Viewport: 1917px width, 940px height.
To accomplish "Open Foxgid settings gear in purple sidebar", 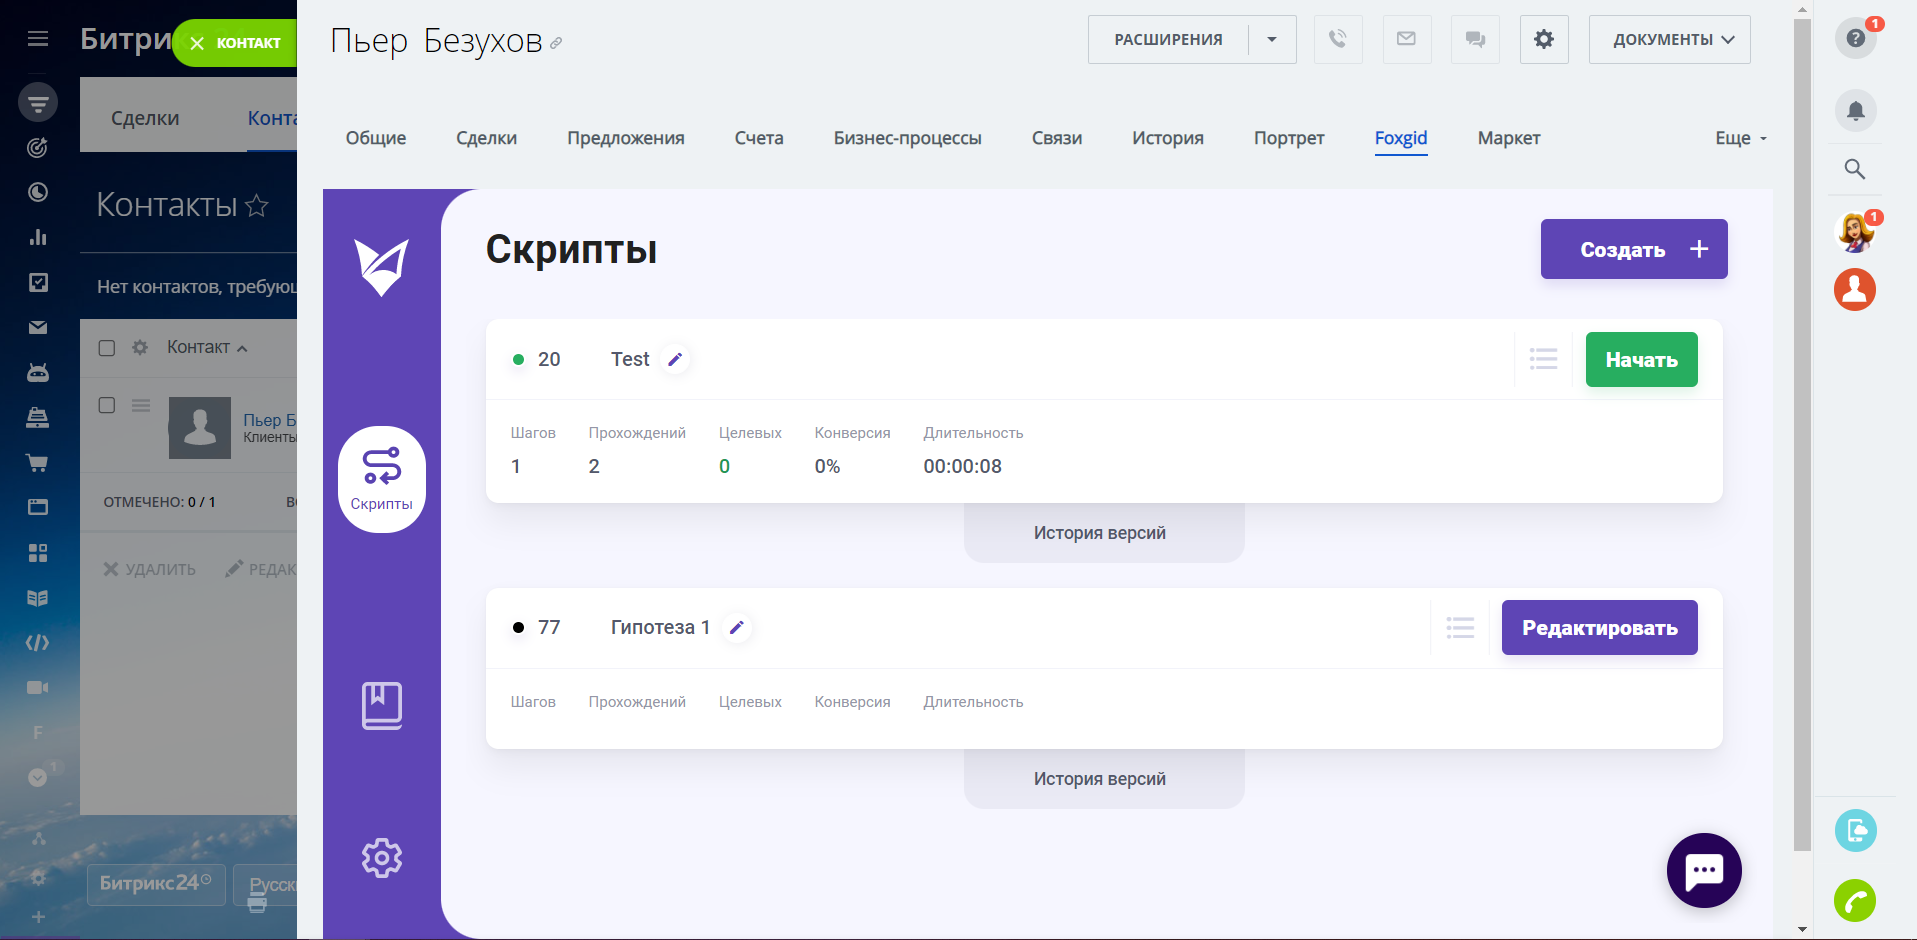I will tap(381, 858).
